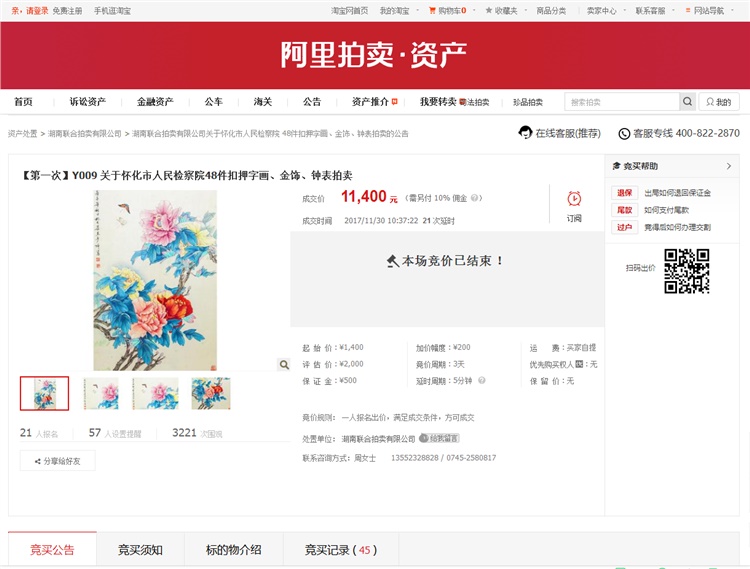Click the 免费注册 register link
The height and width of the screenshot is (569, 750).
pos(67,11)
